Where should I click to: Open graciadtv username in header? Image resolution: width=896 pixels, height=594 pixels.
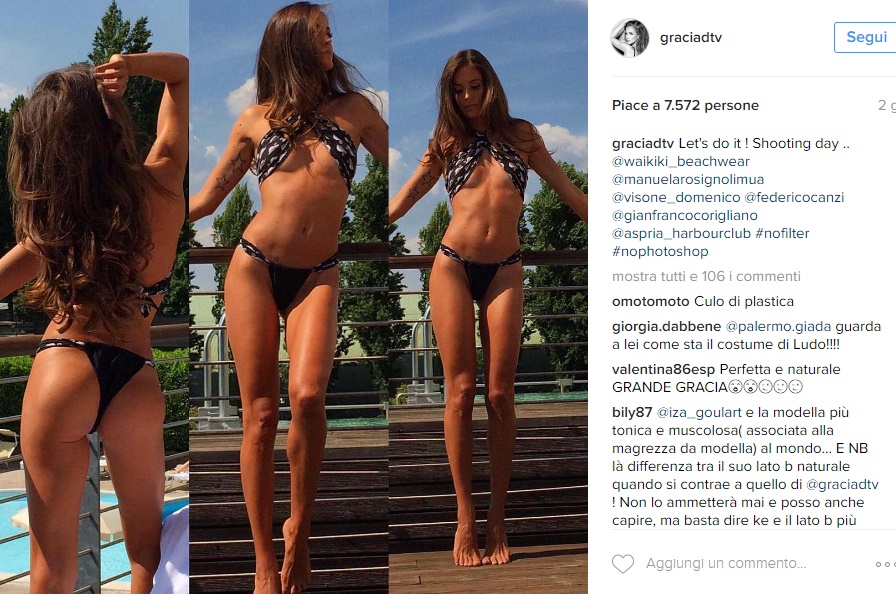click(x=690, y=38)
